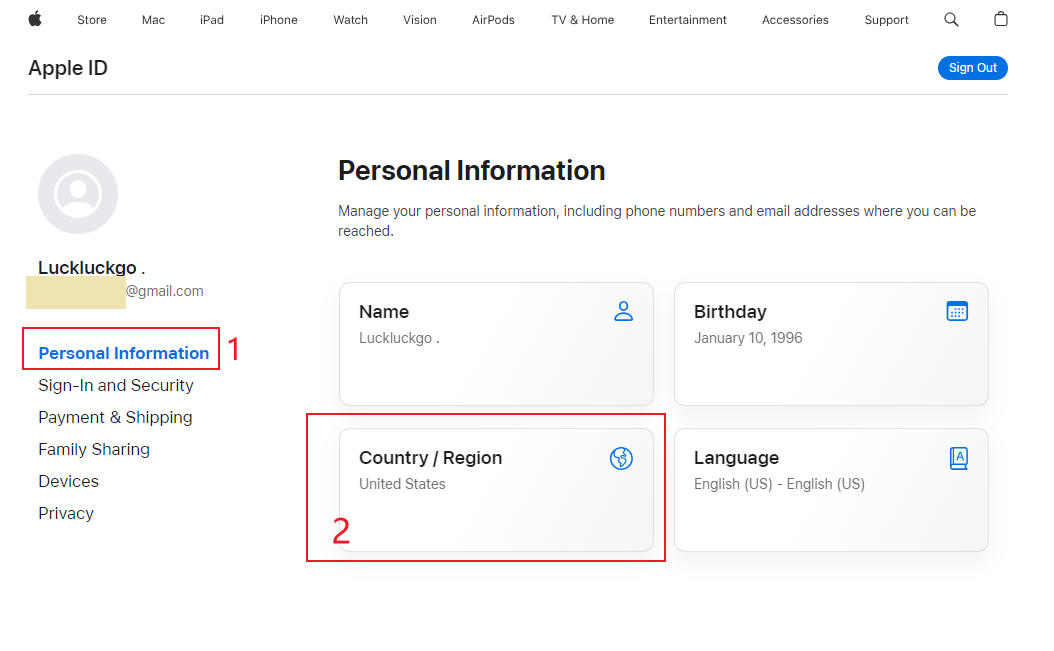1054x651 pixels.
Task: Open the Name card
Action: 496,344
